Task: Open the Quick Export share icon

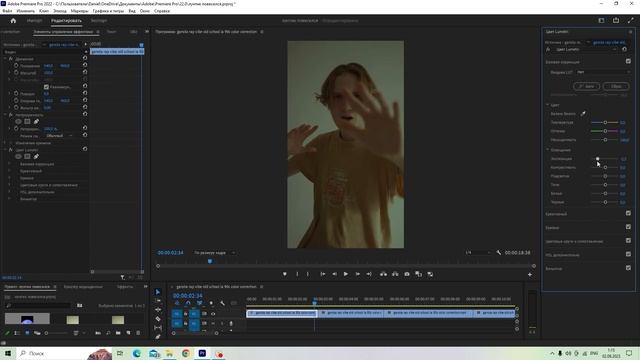Action: [616, 20]
